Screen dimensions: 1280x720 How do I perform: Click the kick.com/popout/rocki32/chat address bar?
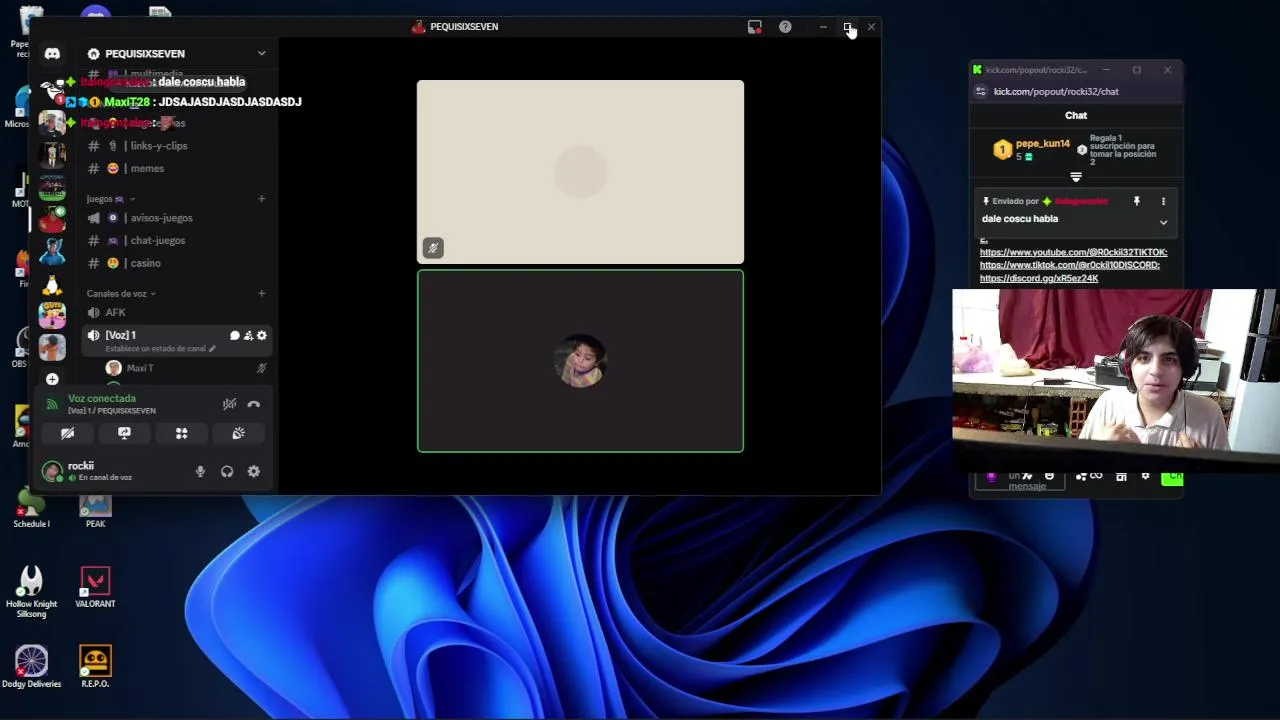pos(1056,91)
